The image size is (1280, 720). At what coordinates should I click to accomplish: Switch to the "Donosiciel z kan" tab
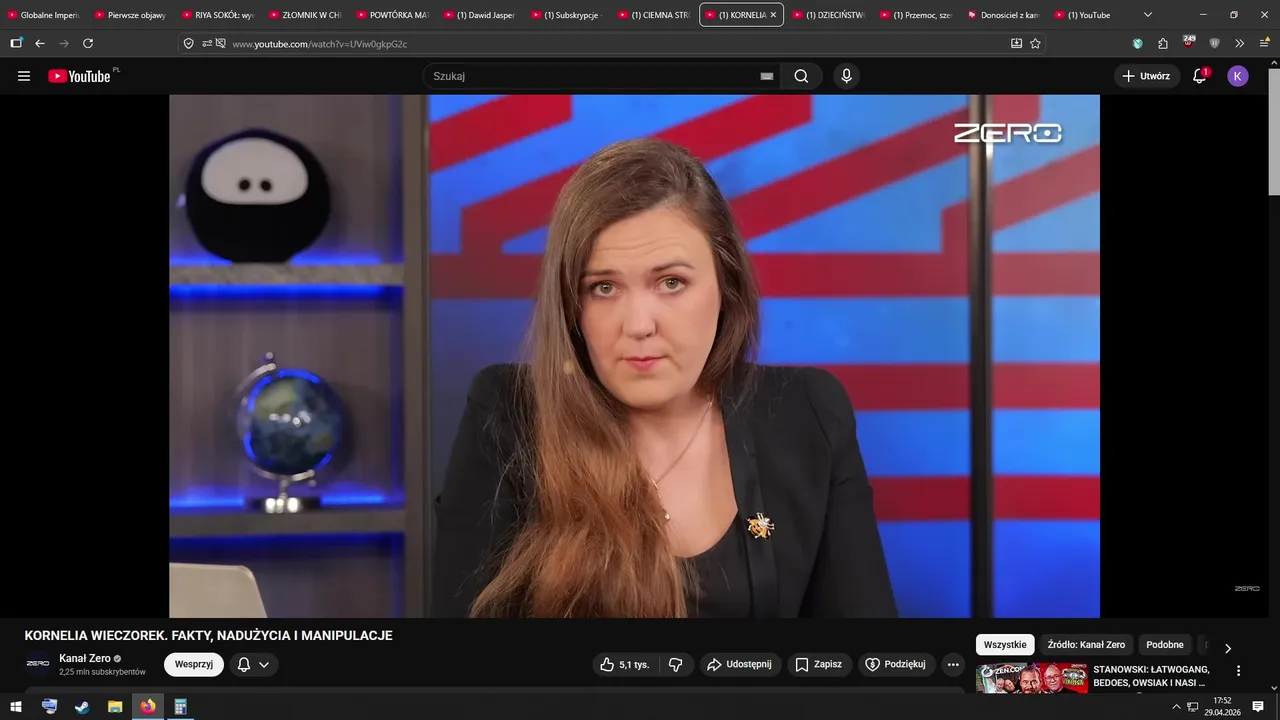[1002, 15]
